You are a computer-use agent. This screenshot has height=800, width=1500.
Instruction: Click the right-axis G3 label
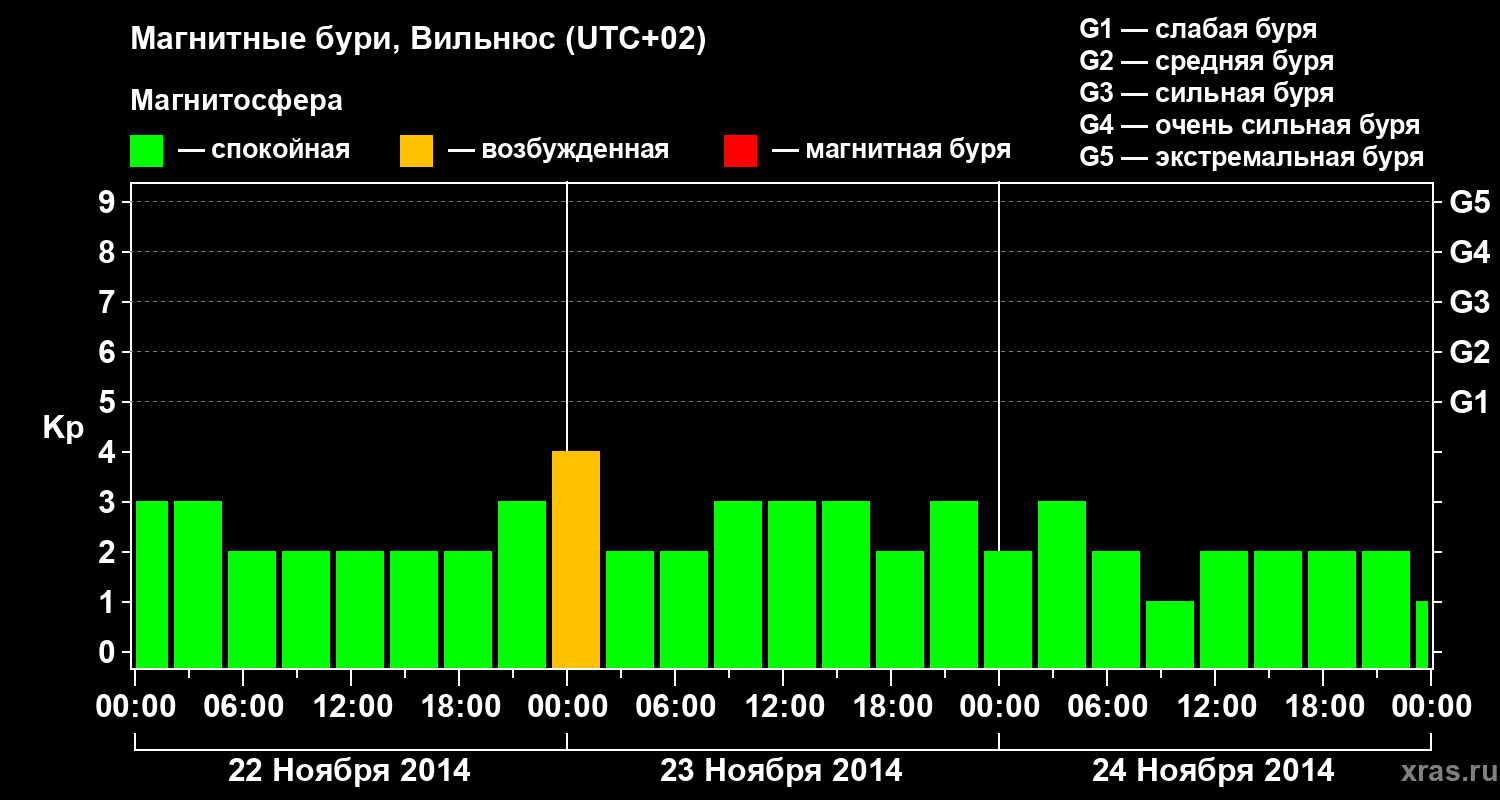[1469, 303]
